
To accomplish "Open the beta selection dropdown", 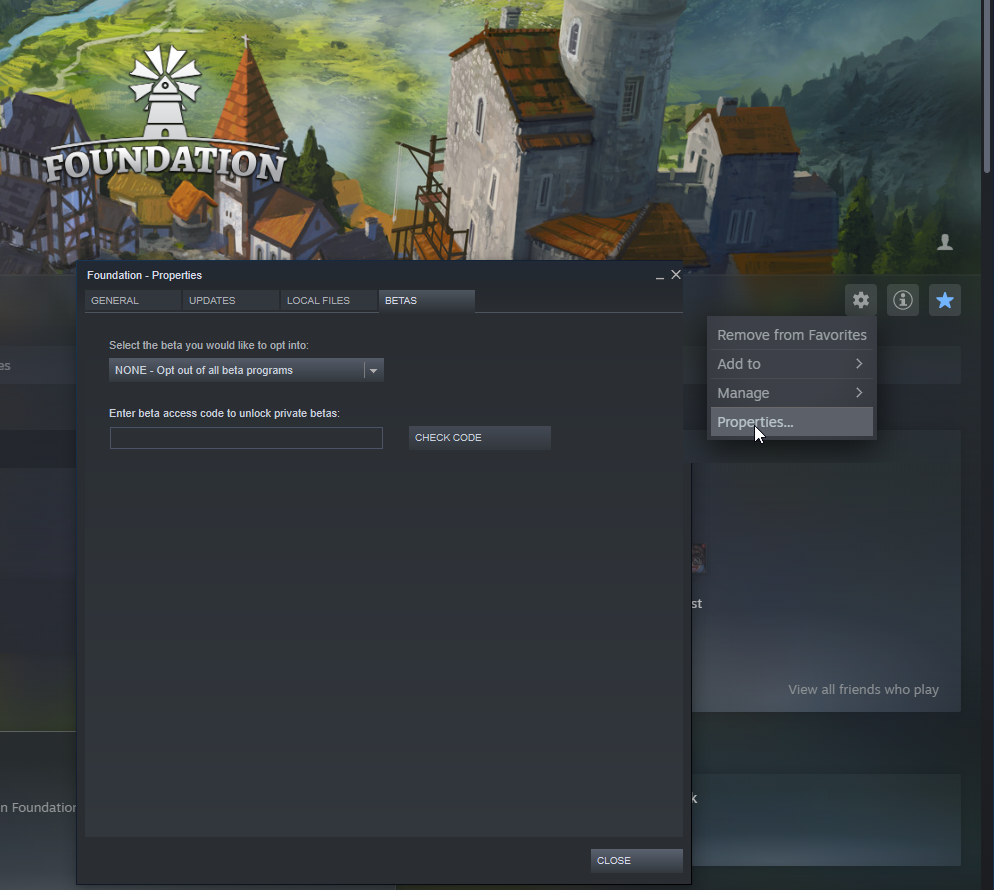I will tap(246, 370).
